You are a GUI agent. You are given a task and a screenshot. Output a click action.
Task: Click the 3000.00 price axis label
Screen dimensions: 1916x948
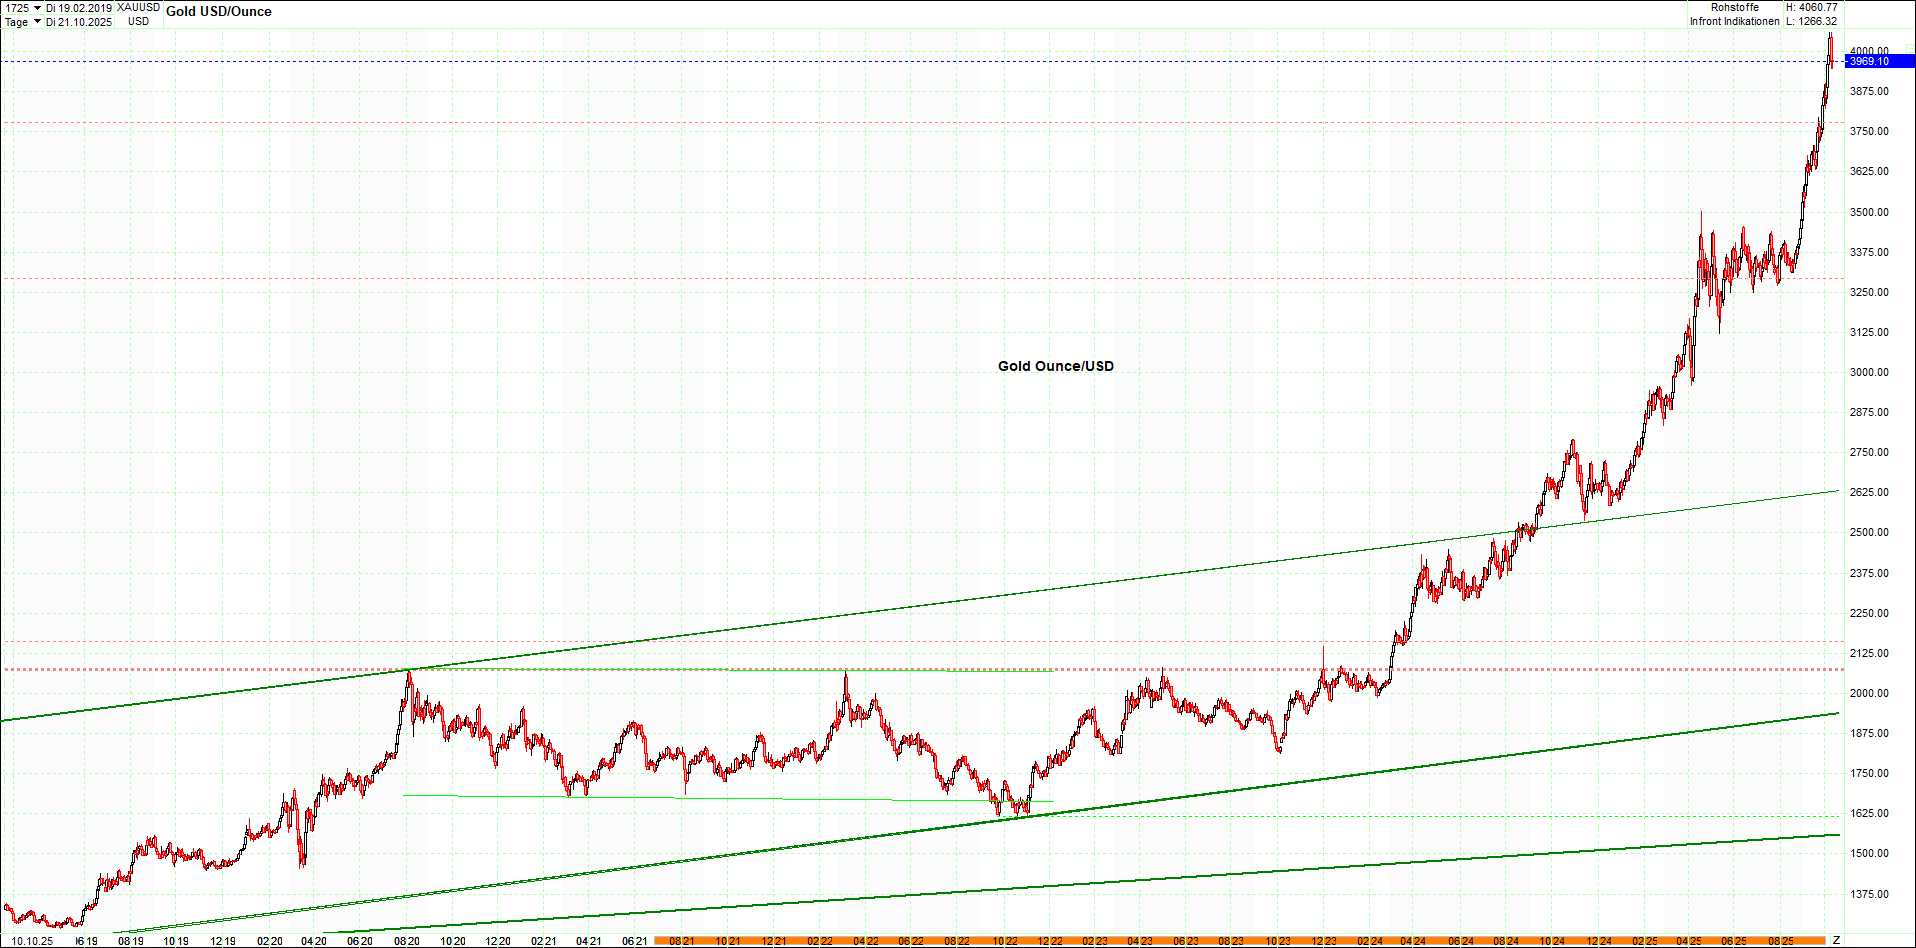[x=1869, y=372]
